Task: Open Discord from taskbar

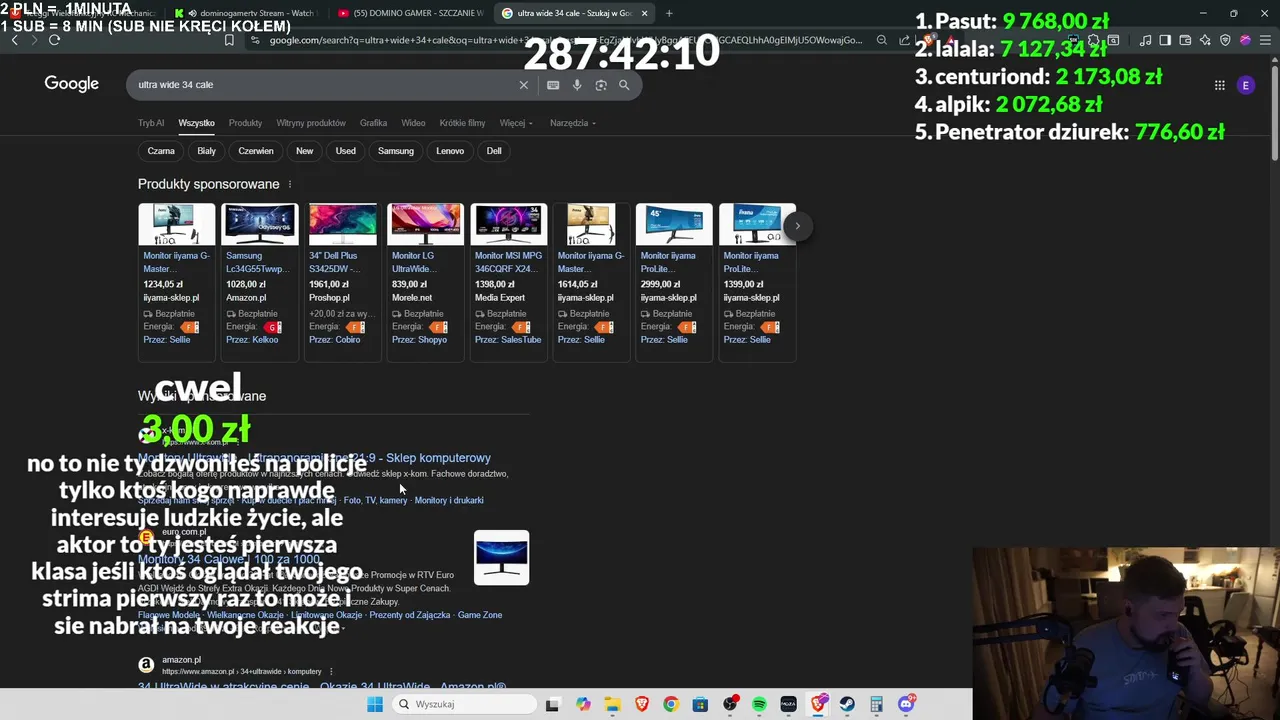Action: (x=906, y=704)
